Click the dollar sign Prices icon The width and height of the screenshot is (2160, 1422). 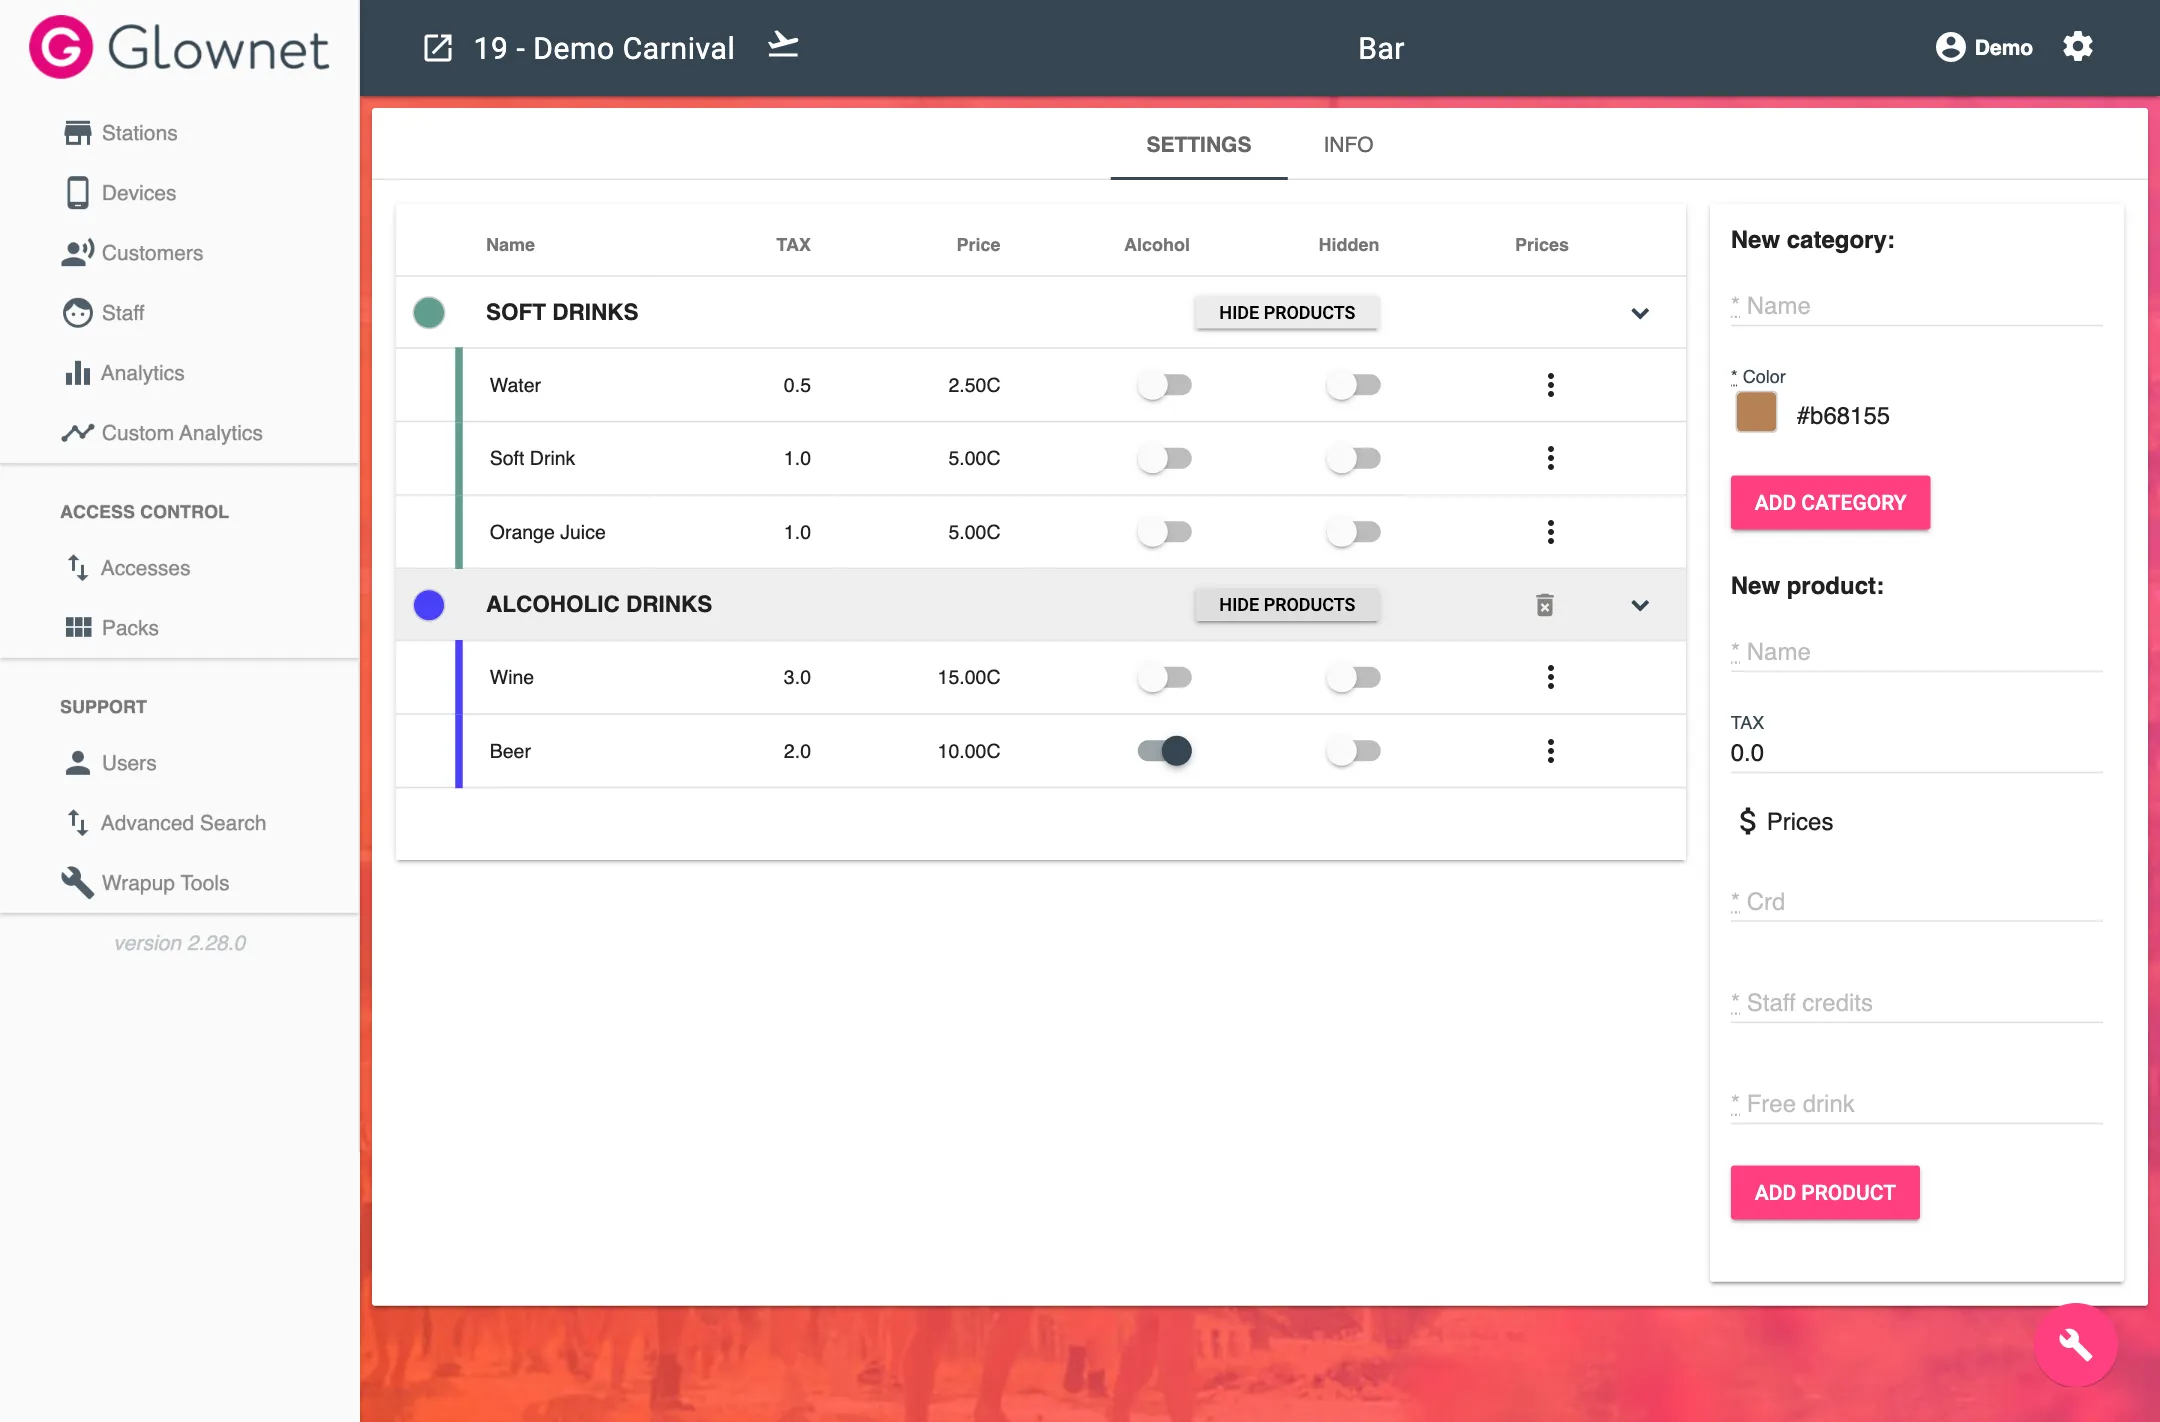coord(1747,822)
